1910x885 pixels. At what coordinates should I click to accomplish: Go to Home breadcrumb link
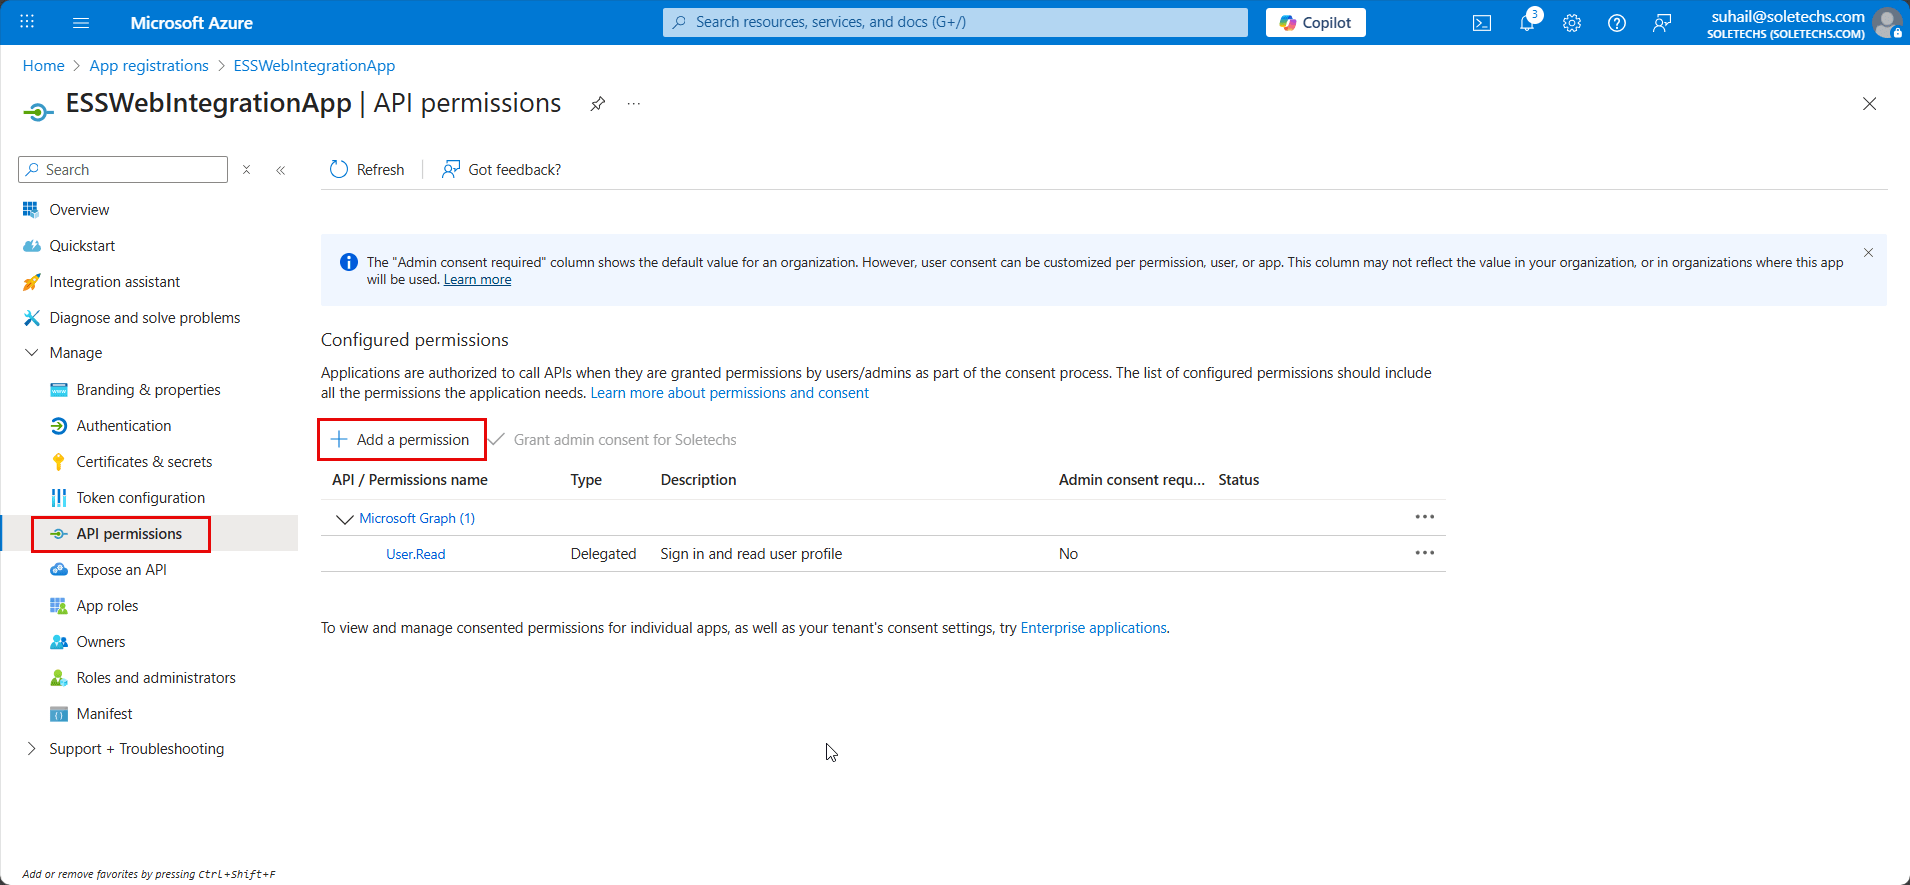click(44, 66)
